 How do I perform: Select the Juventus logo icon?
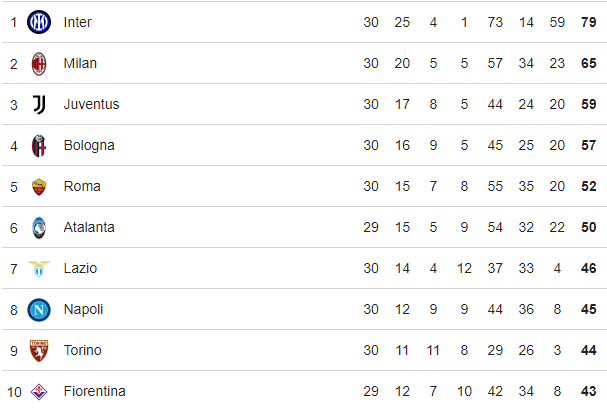click(39, 104)
